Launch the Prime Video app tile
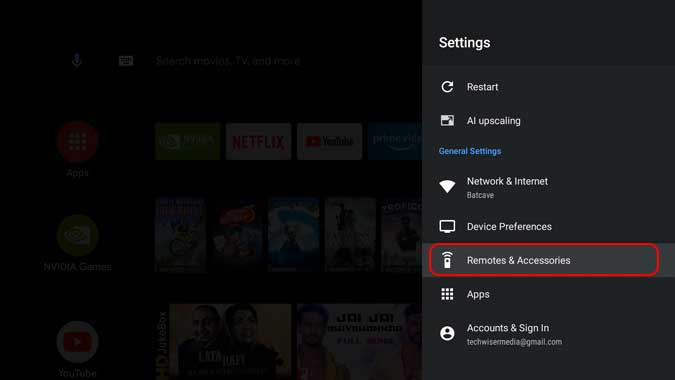Viewport: 675px width, 380px height. [395, 142]
